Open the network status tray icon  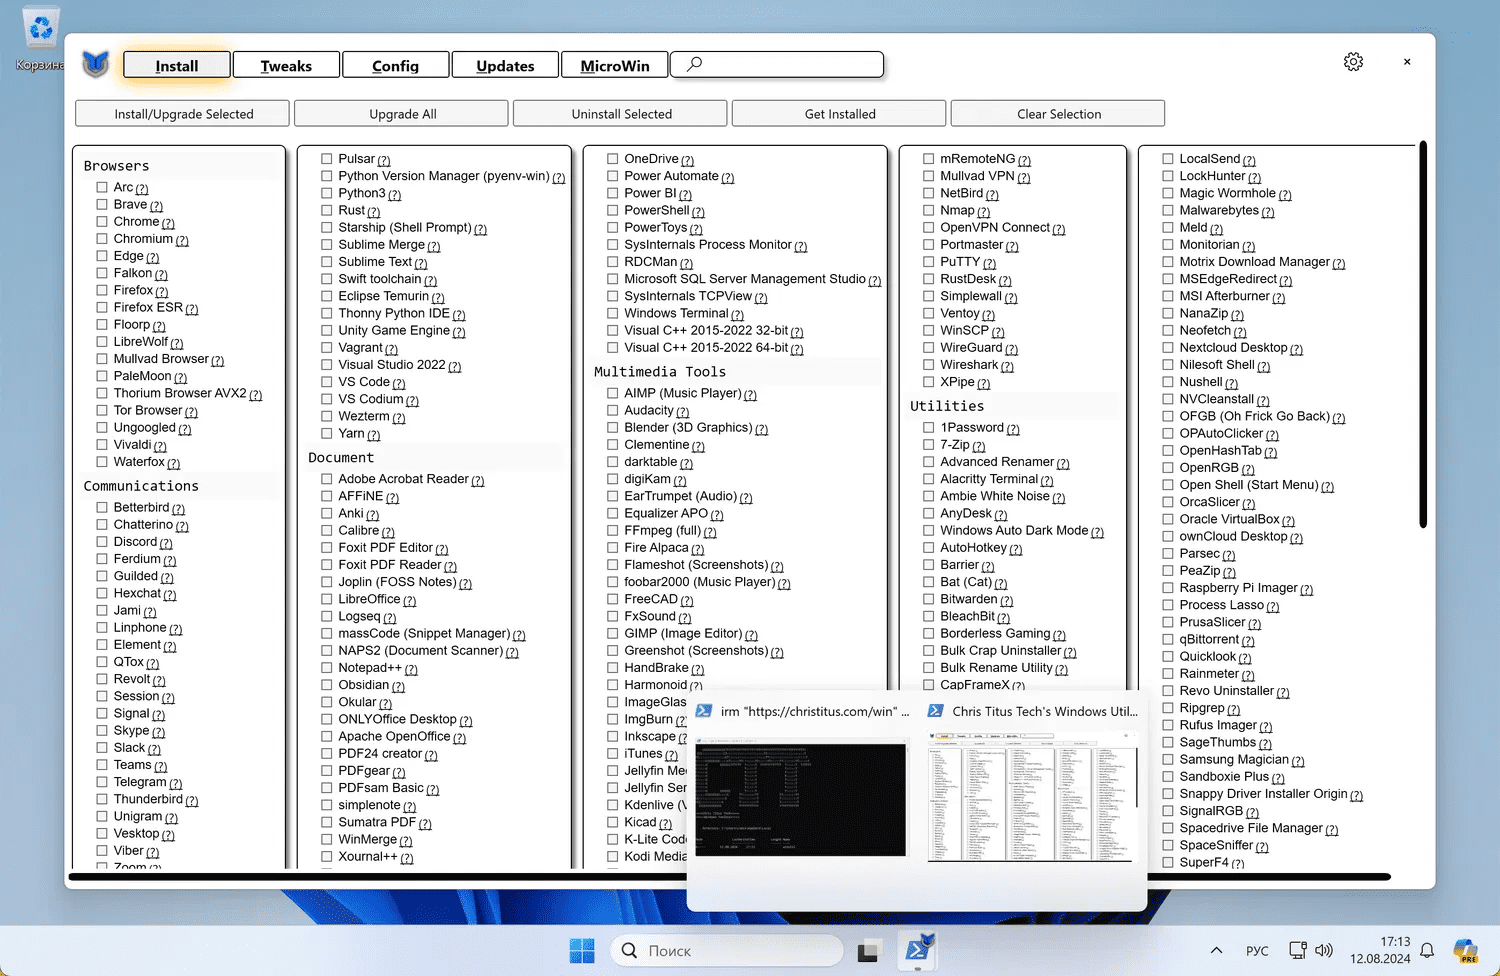tap(1298, 951)
